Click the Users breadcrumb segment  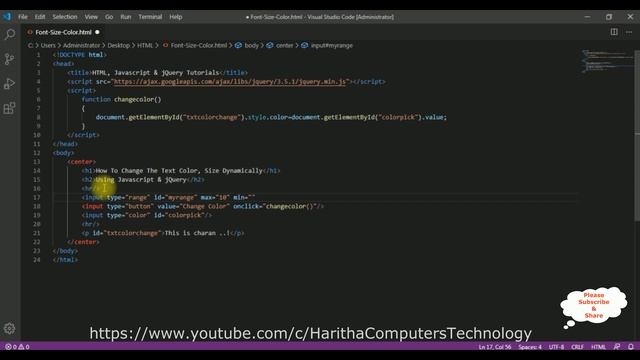[x=48, y=45]
